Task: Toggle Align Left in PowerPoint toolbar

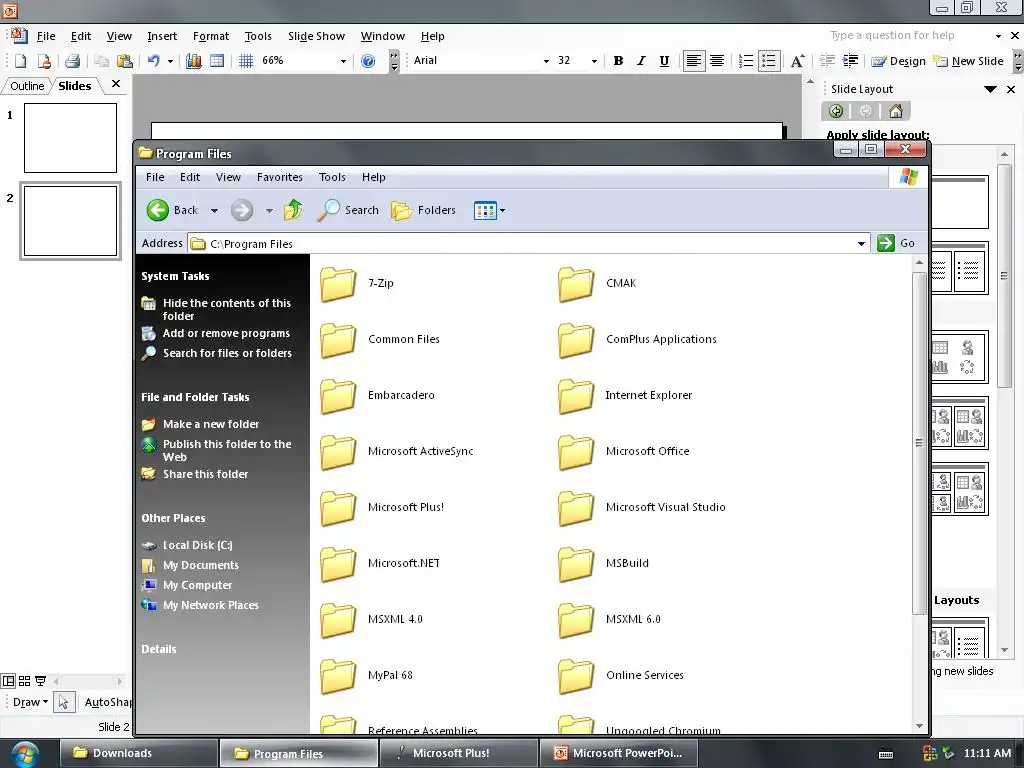Action: [x=694, y=61]
